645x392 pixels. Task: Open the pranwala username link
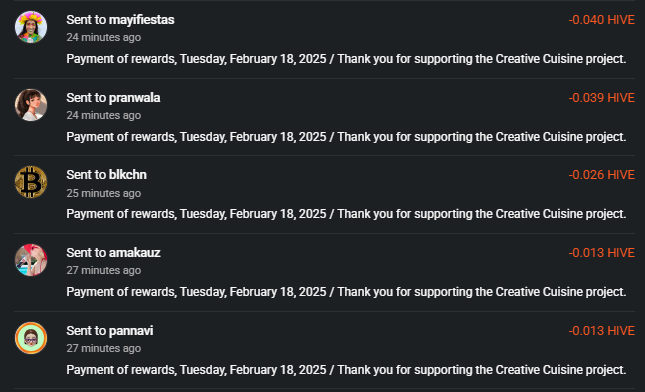click(x=135, y=98)
